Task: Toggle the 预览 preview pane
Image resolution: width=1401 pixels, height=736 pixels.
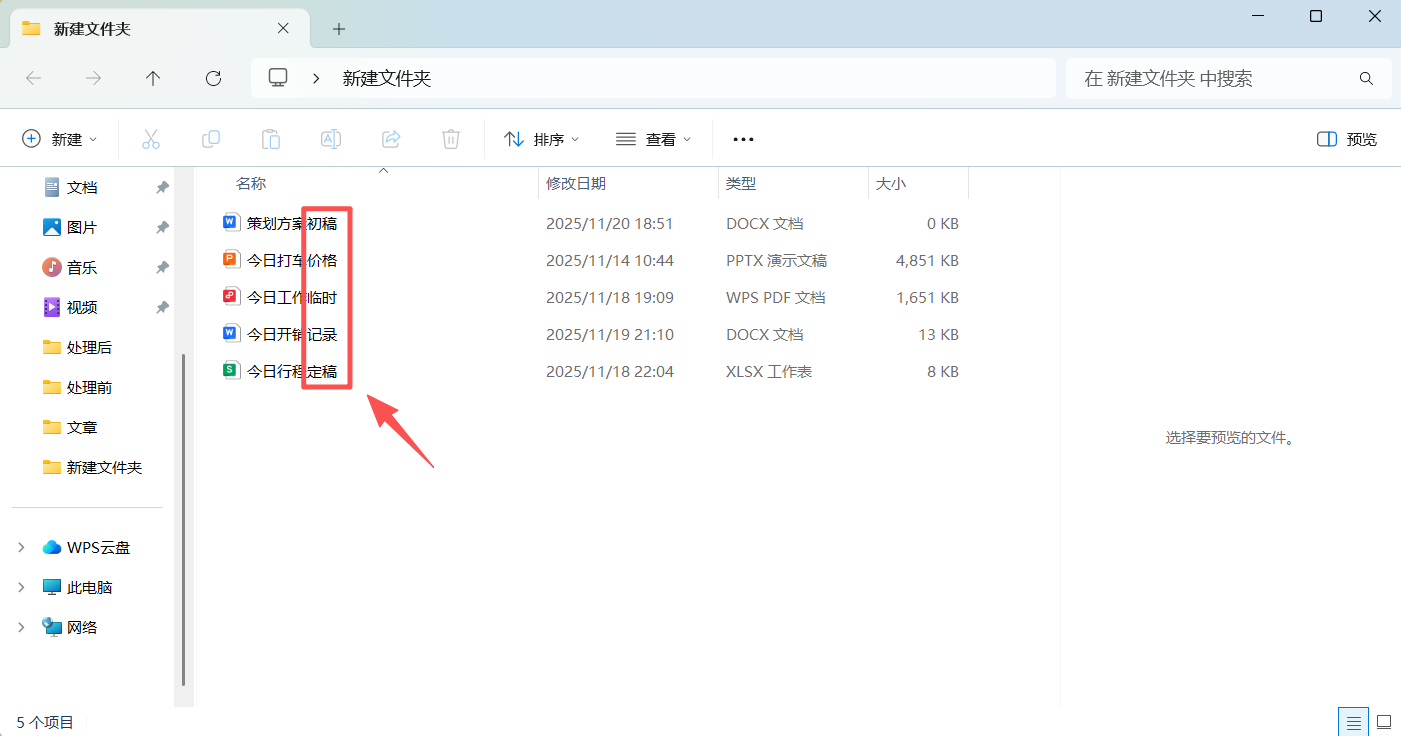Action: (1345, 139)
